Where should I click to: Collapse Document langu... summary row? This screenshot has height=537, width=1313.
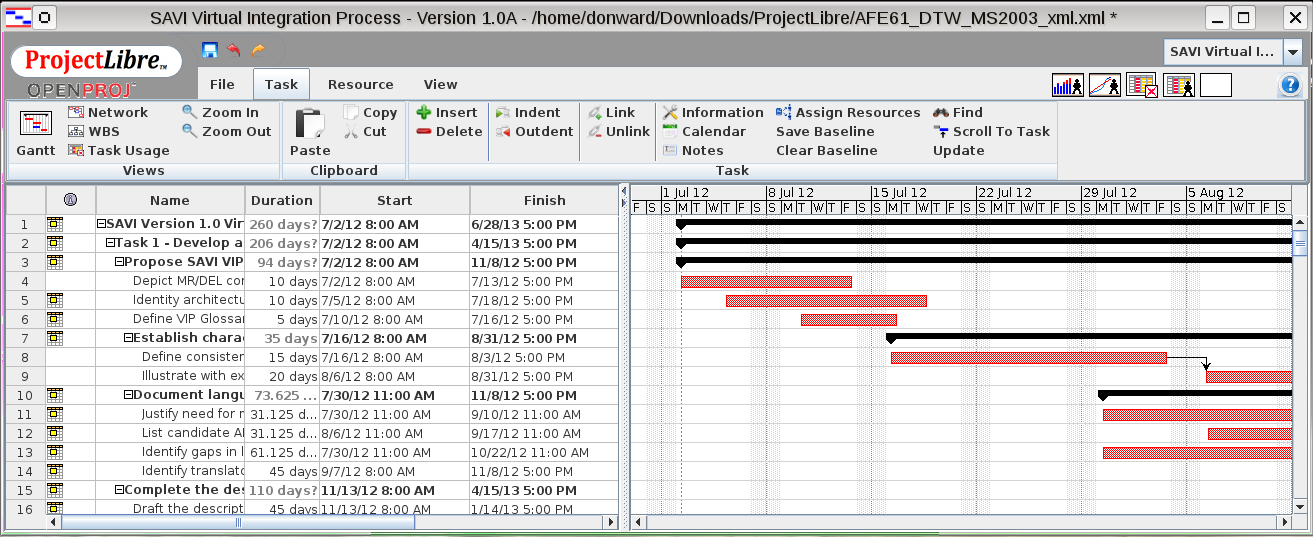128,395
